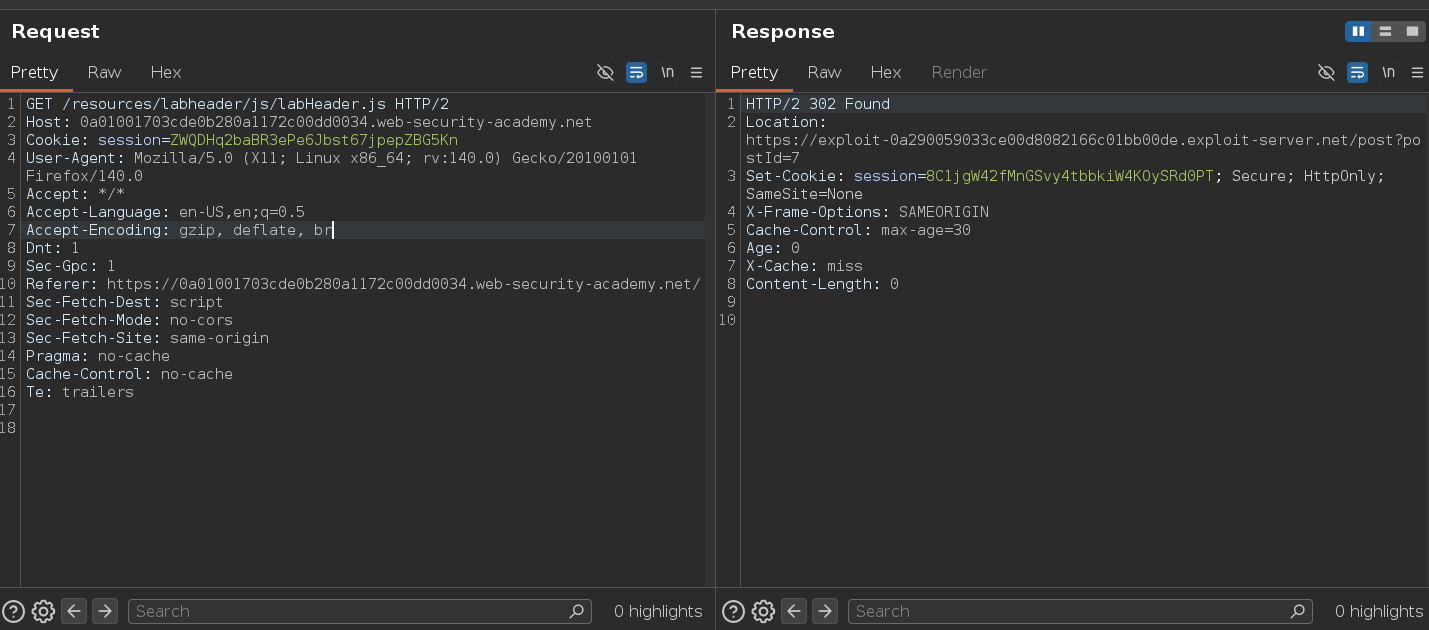Click the Response search magnifier icon
1429x630 pixels.
1298,611
